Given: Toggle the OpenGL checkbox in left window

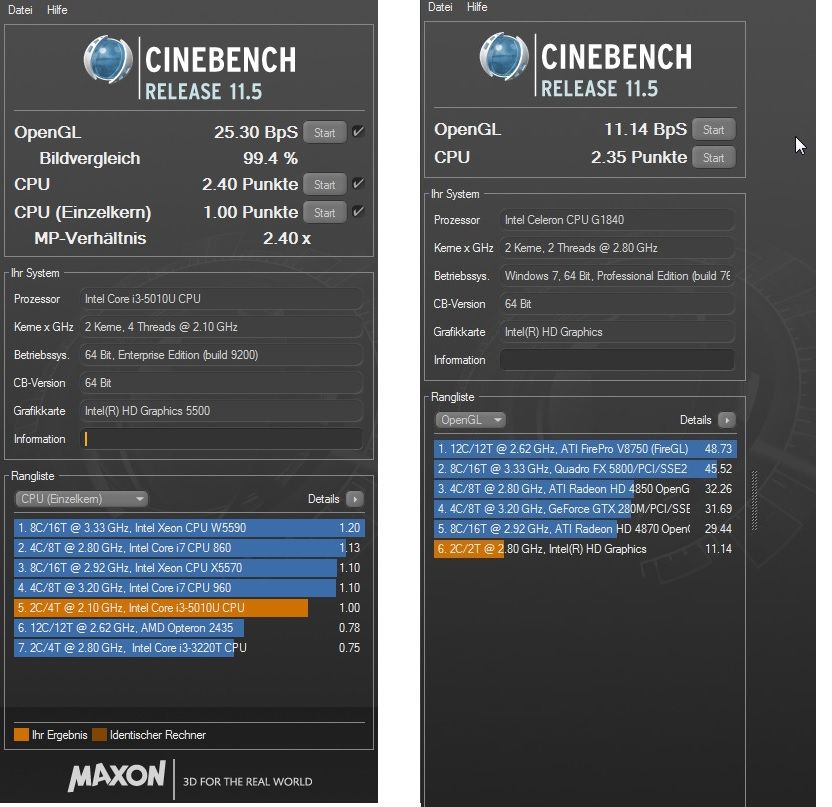Looking at the screenshot, I should pyautogui.click(x=358, y=132).
